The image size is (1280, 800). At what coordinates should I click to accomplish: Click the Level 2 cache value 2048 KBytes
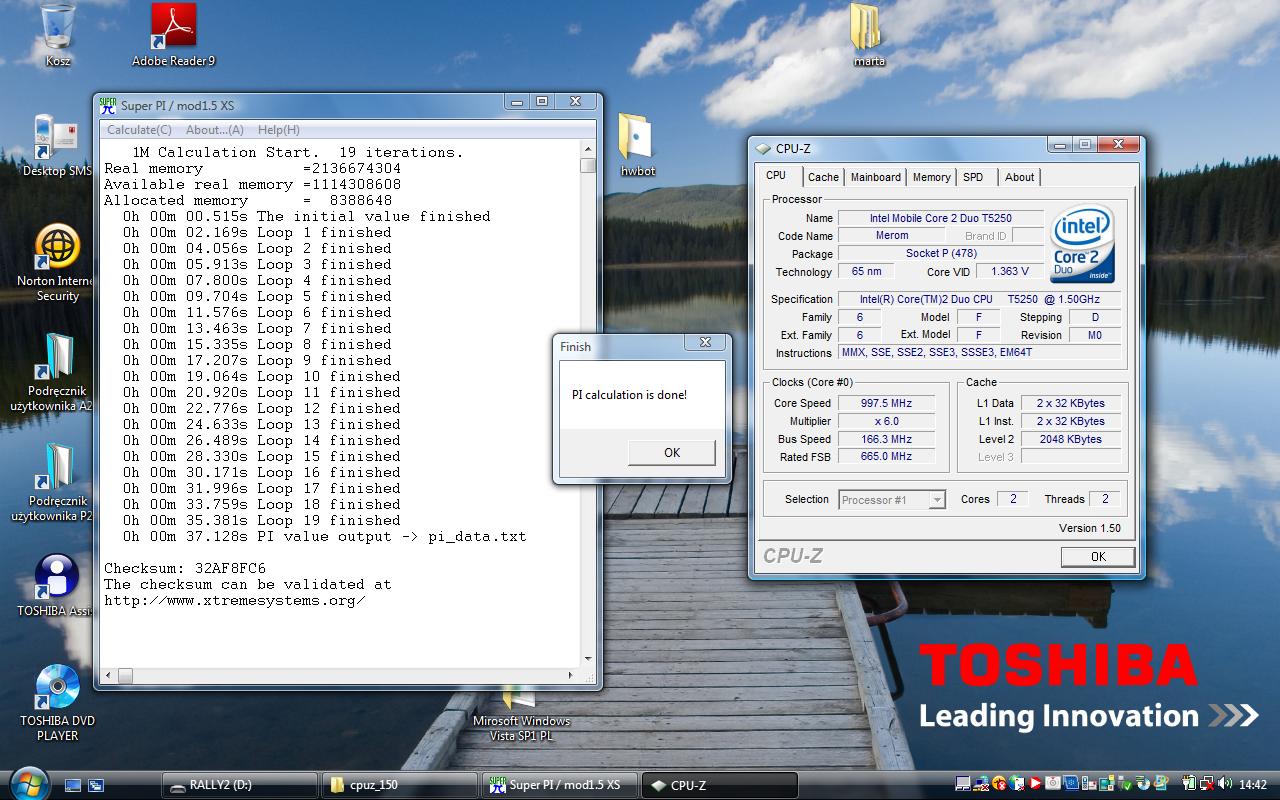tap(1069, 439)
